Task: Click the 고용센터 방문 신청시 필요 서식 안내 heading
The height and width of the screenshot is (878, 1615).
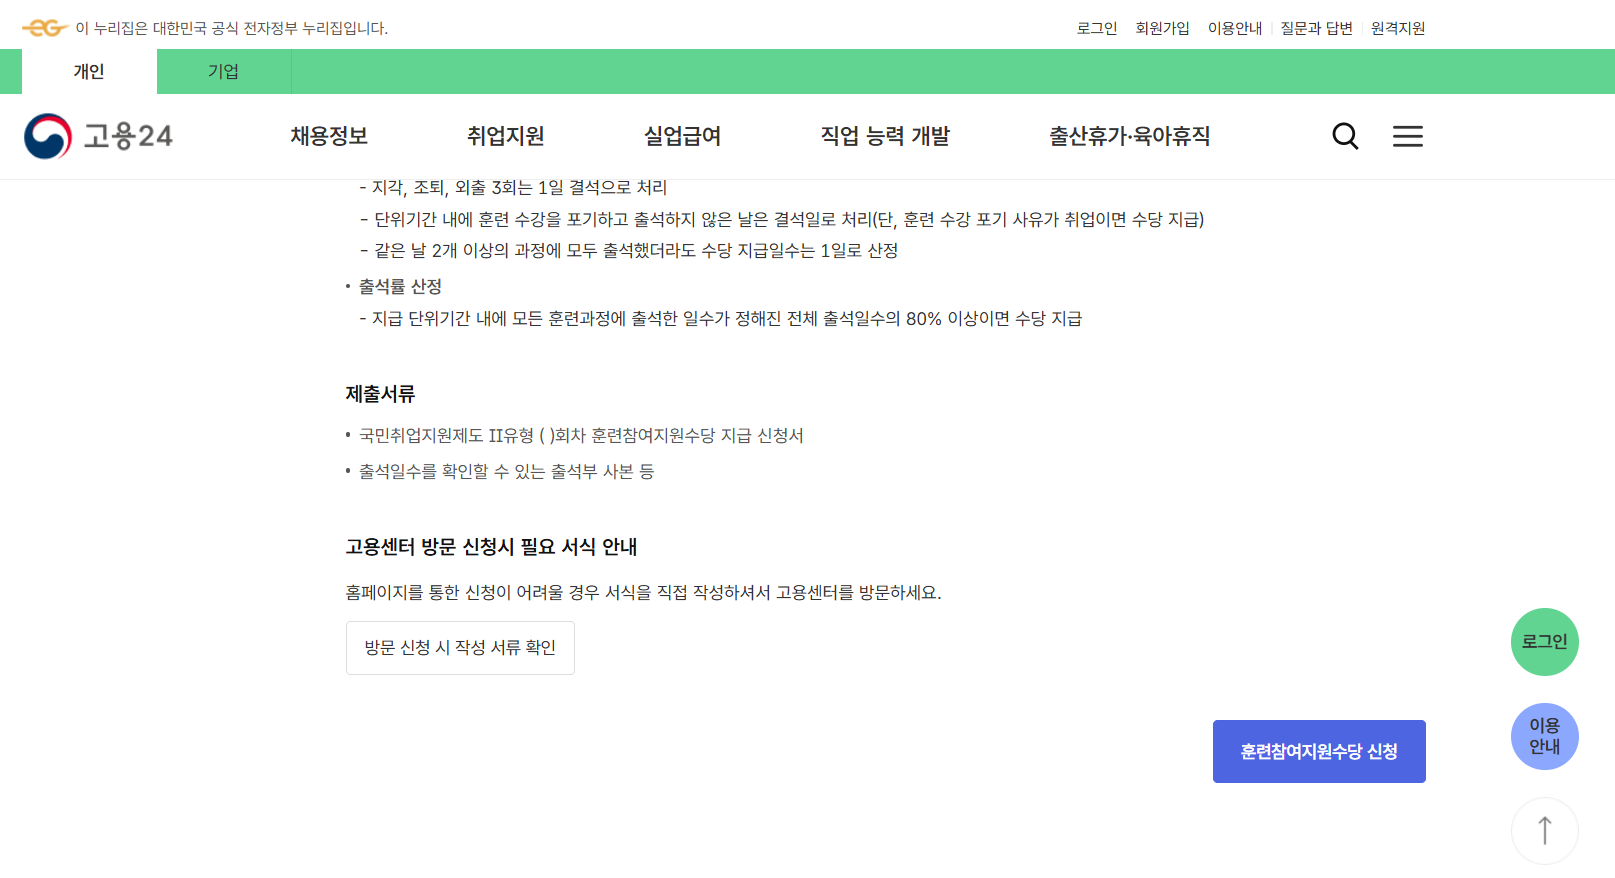Action: click(x=491, y=547)
